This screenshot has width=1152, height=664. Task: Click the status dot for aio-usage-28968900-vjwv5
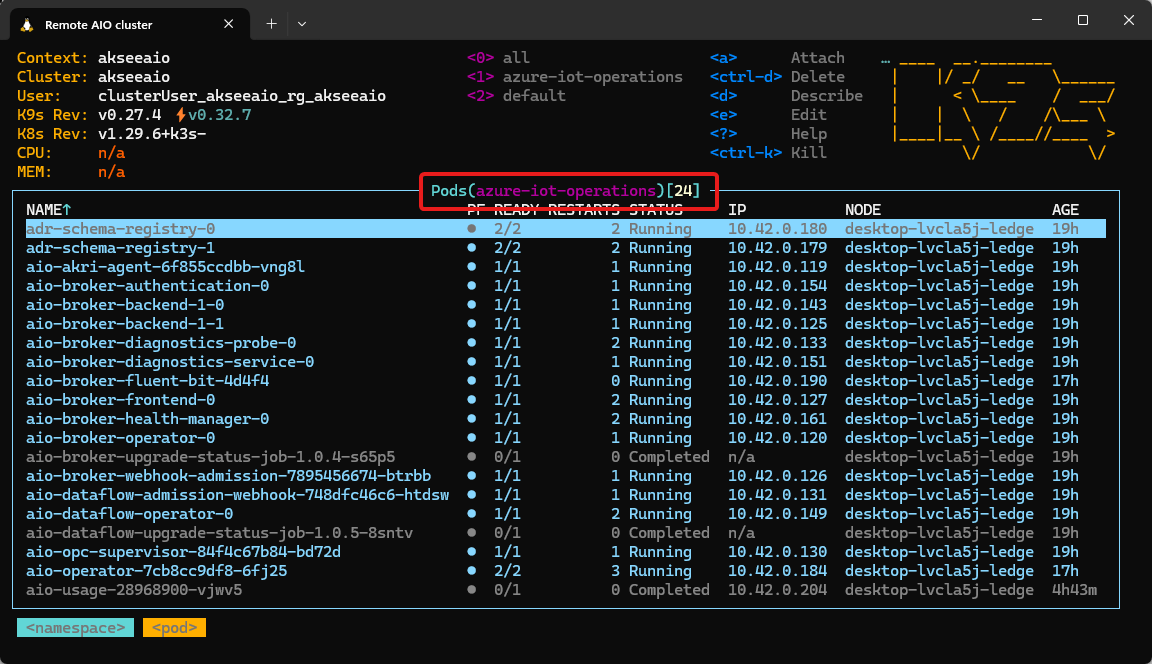470,589
